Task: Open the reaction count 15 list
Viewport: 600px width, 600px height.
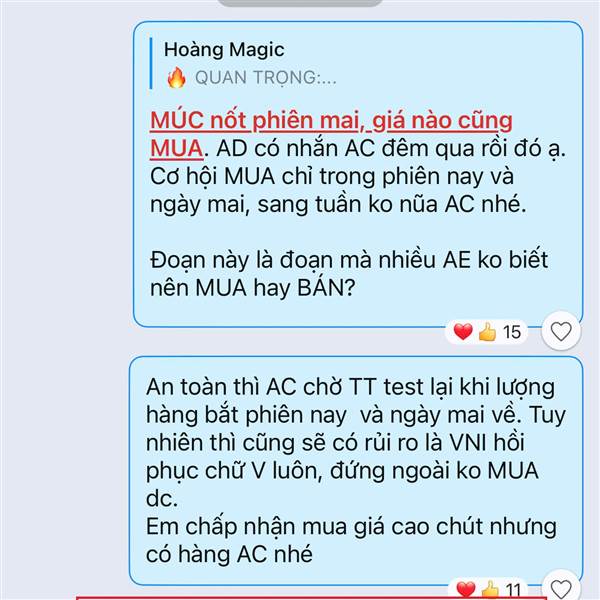Action: (512, 332)
